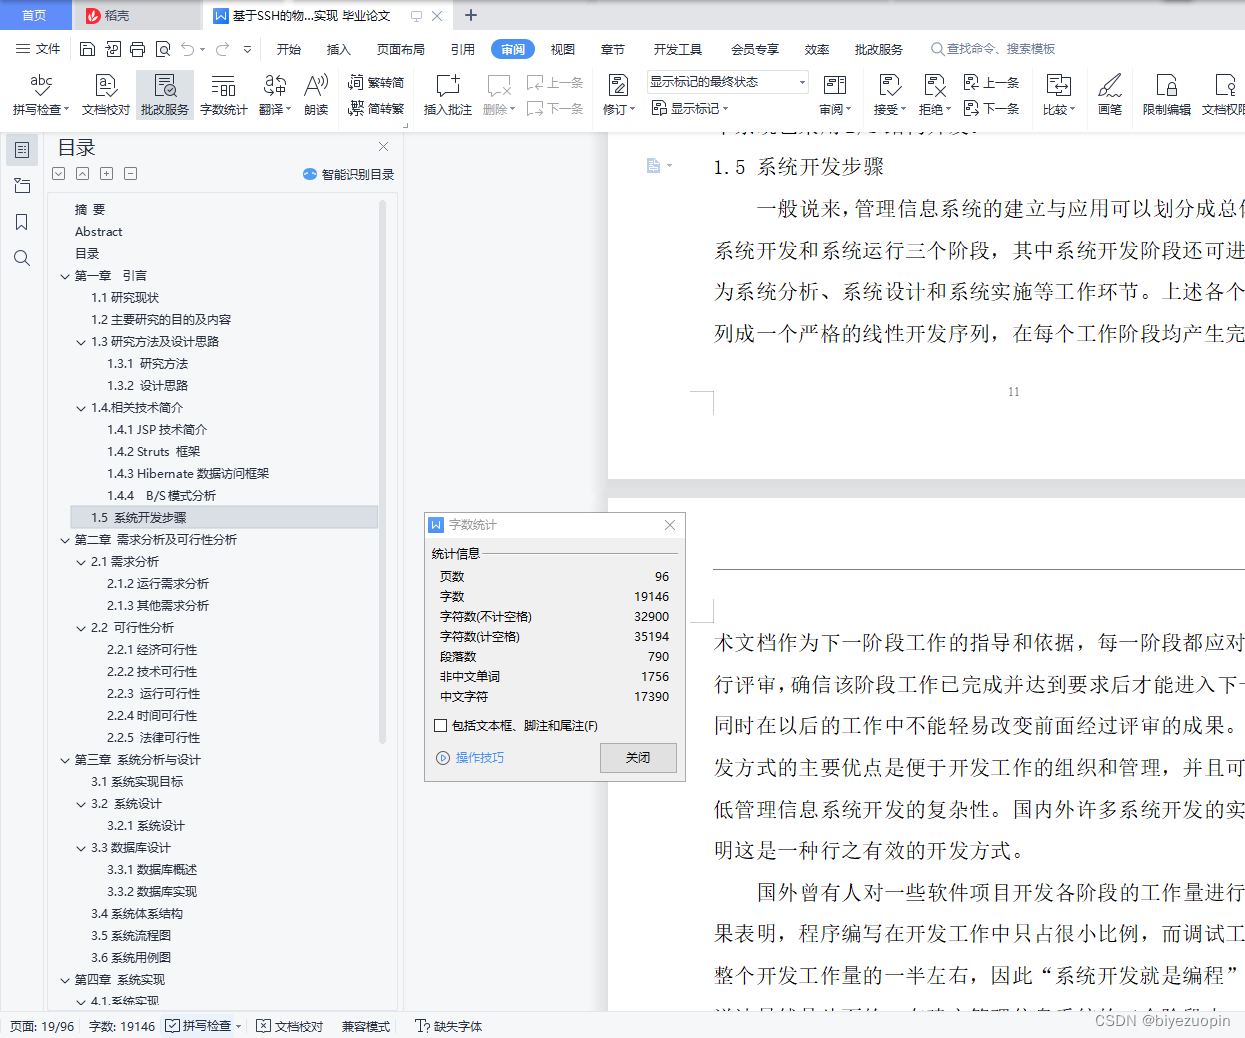The image size is (1245, 1038).
Task: Start Read Aloud (朗读)
Action: (316, 95)
